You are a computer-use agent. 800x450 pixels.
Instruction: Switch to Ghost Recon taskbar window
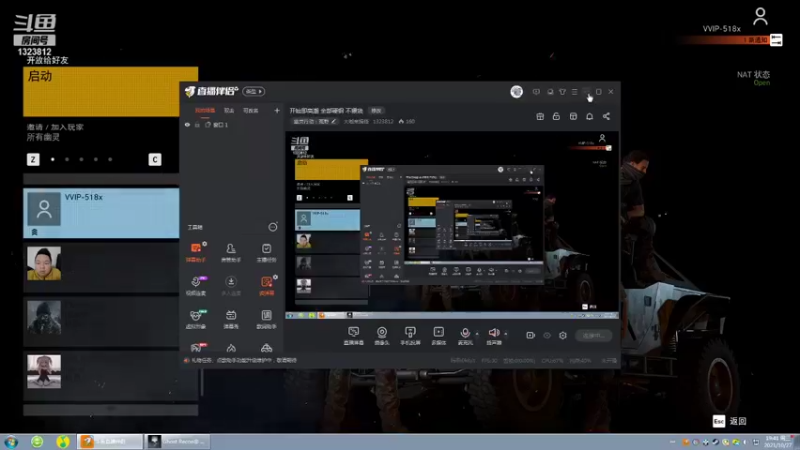(178, 441)
